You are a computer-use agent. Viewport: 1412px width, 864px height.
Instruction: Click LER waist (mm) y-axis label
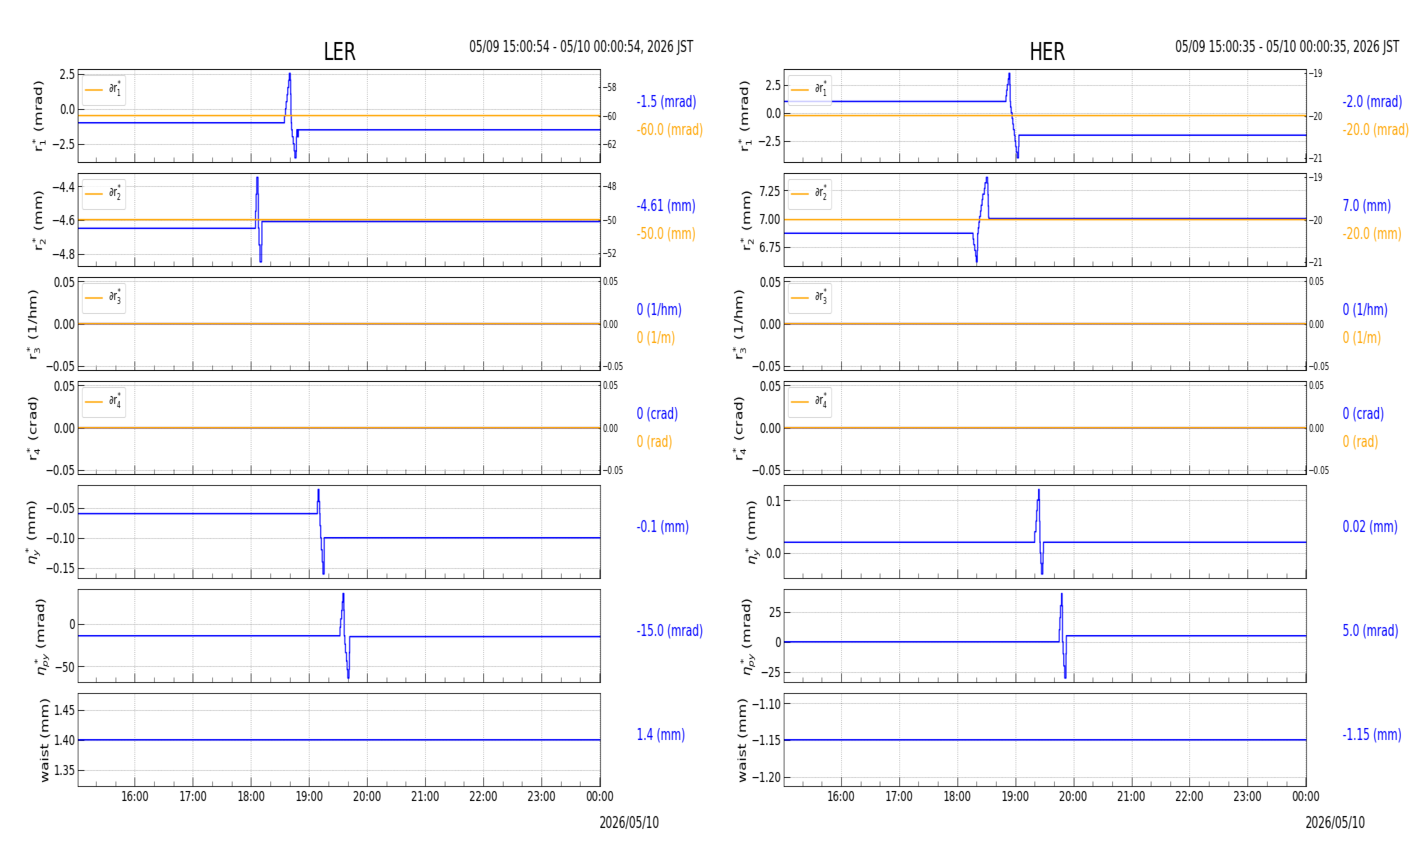(43, 740)
